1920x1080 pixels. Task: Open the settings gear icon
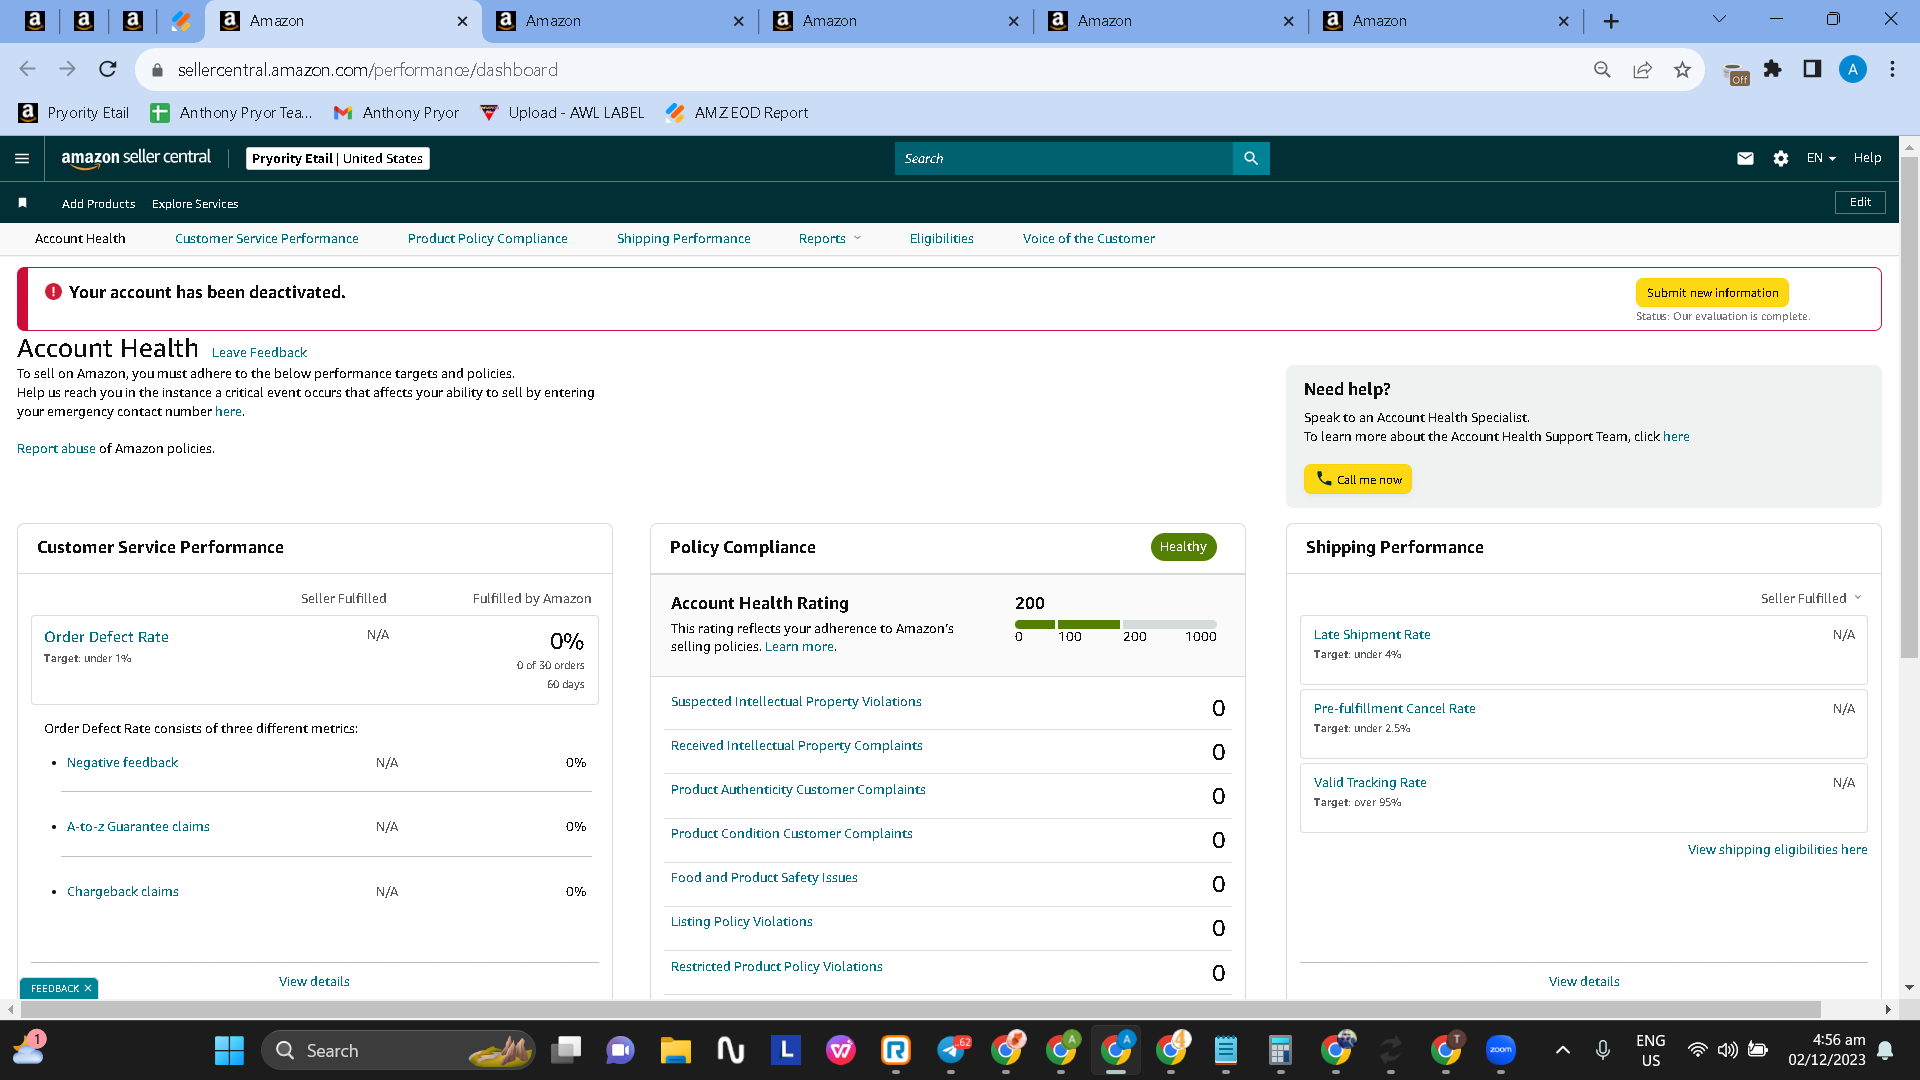1781,158
